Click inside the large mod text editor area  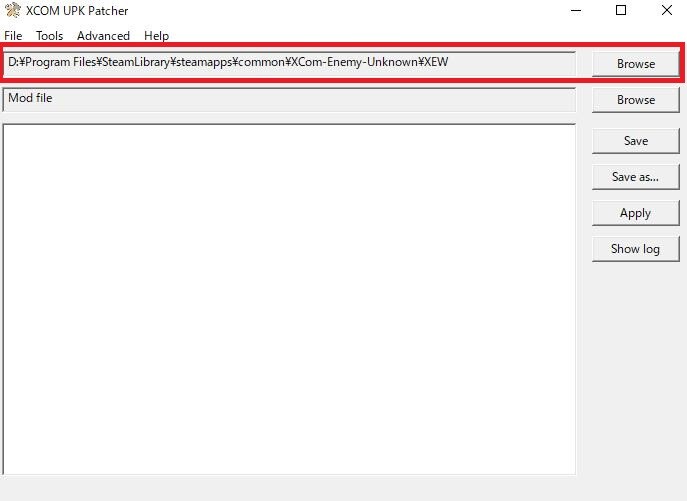tap(289, 299)
